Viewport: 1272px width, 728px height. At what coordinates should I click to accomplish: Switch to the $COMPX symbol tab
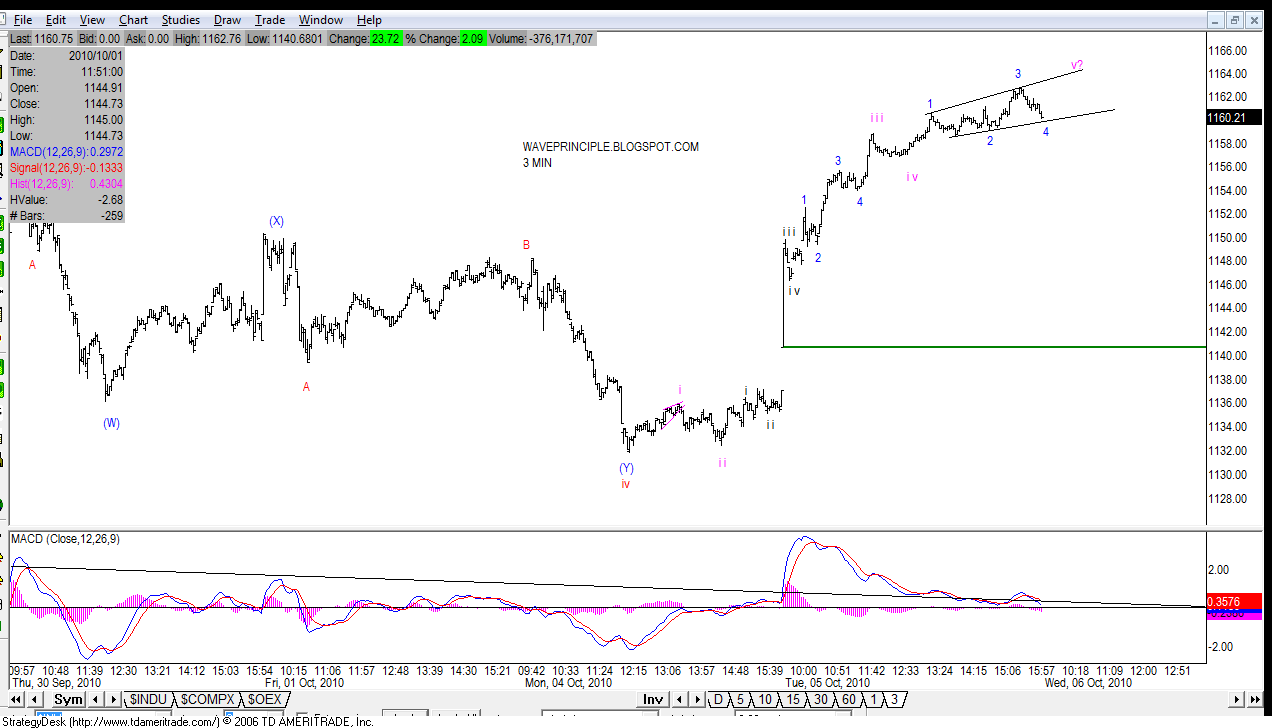pyautogui.click(x=208, y=699)
